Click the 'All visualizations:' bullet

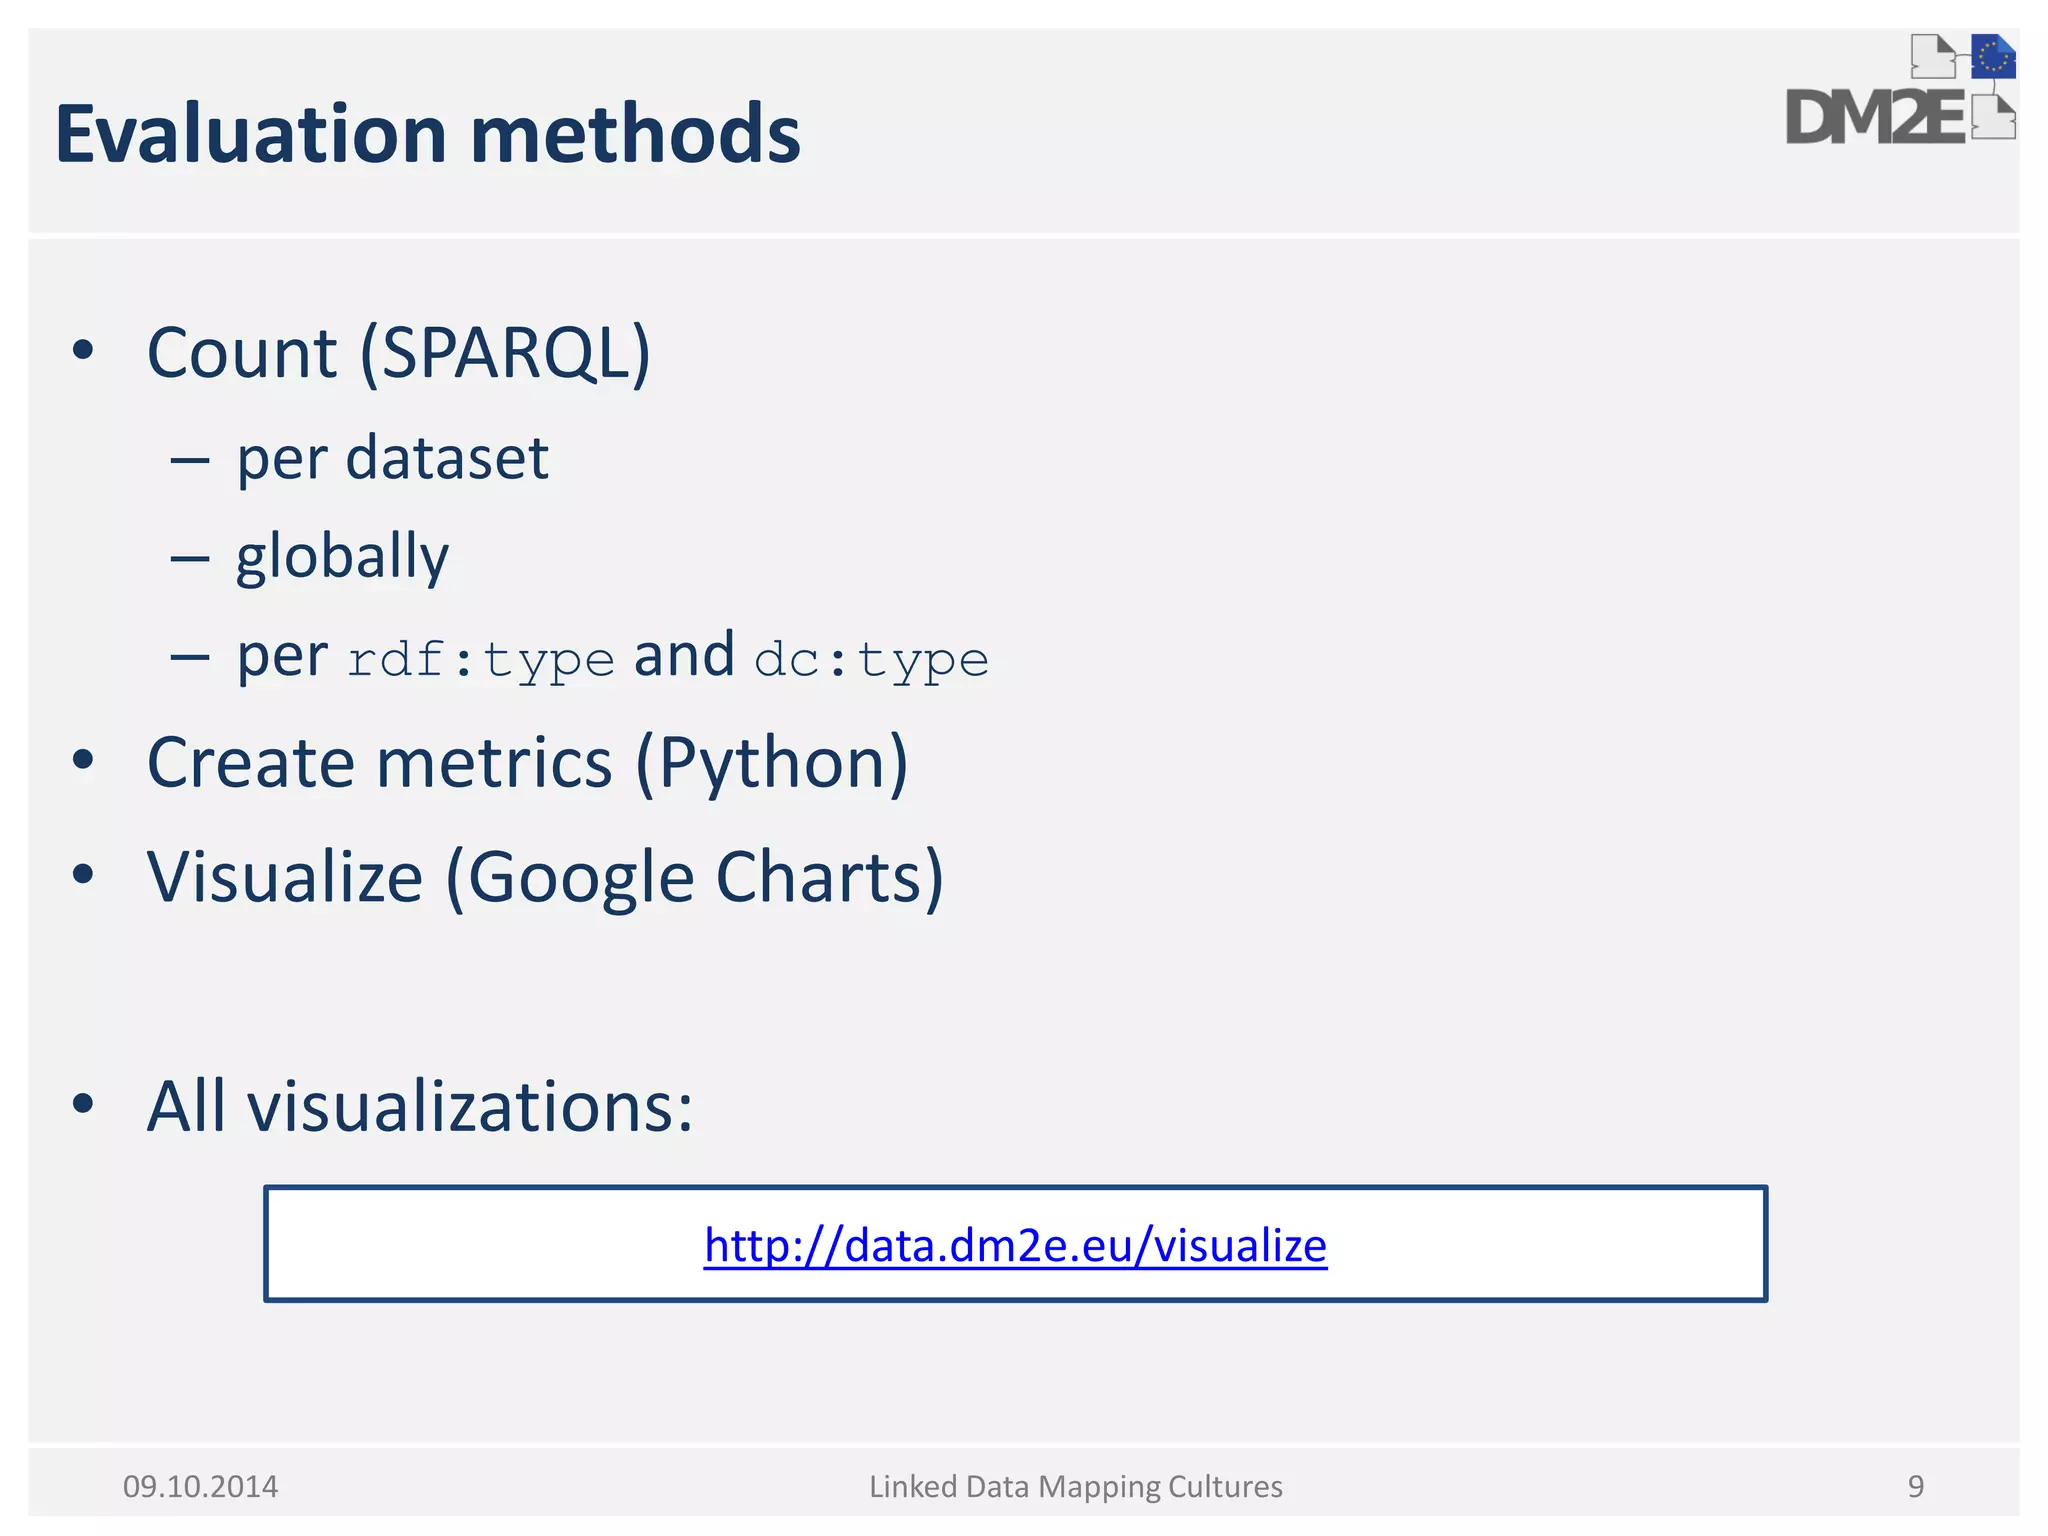click(420, 1107)
